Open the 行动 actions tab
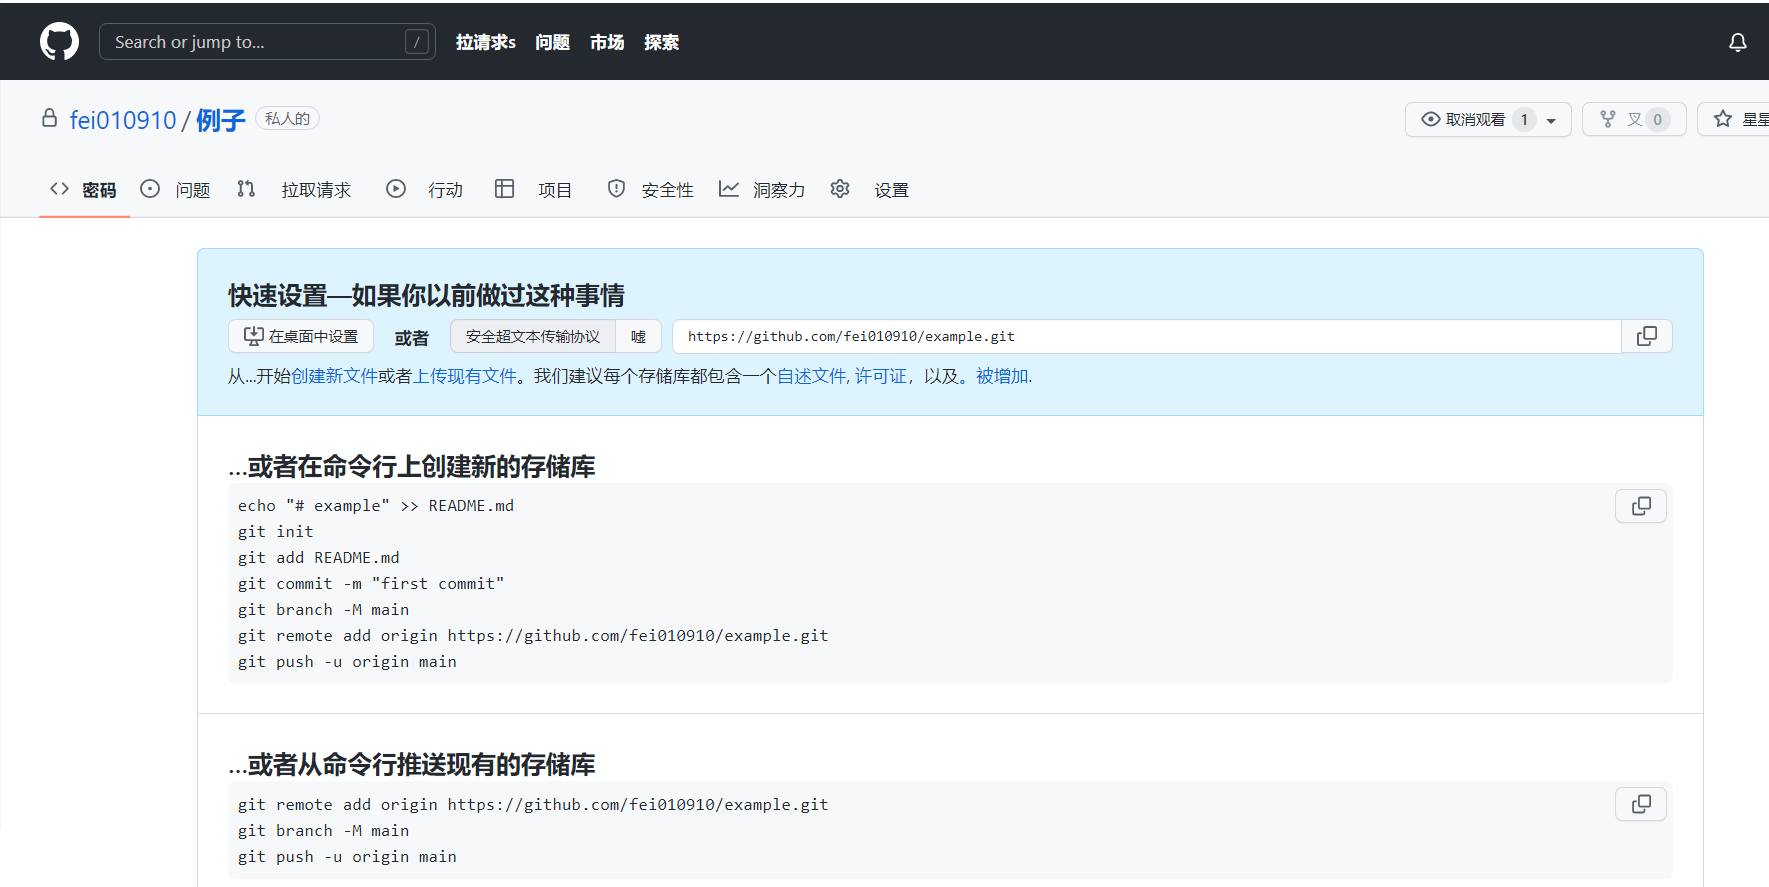Image resolution: width=1769 pixels, height=887 pixels. [425, 189]
